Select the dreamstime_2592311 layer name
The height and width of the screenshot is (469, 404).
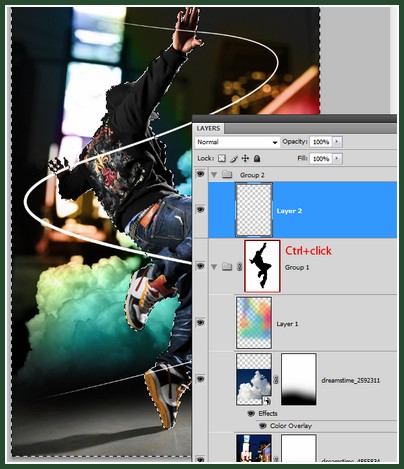(x=350, y=380)
